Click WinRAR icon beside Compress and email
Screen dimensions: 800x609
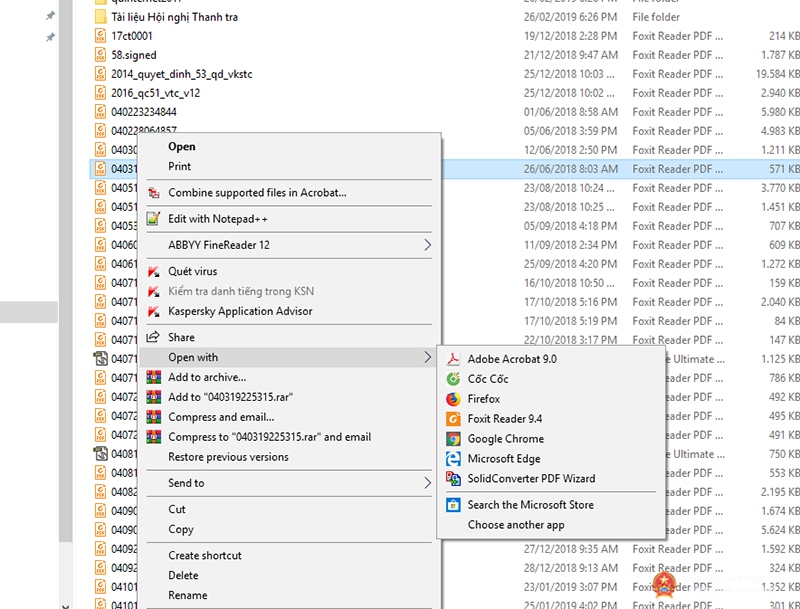[x=154, y=417]
